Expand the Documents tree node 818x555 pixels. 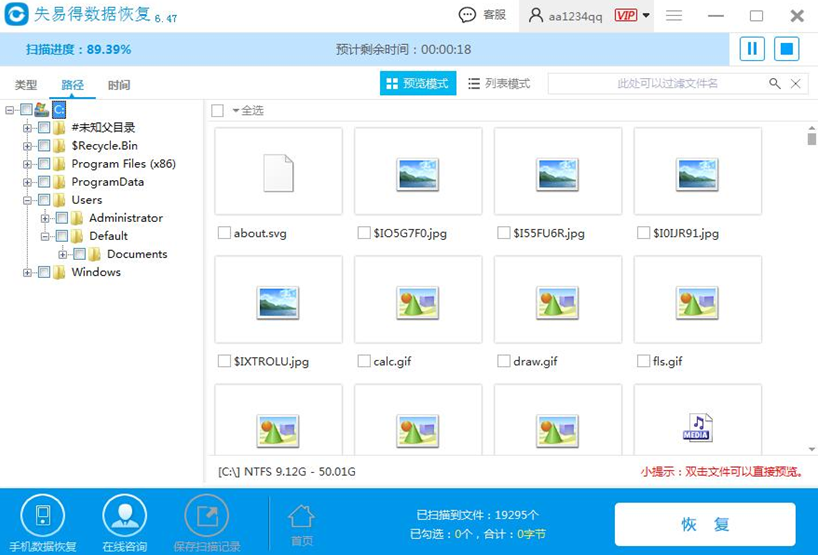click(x=63, y=255)
